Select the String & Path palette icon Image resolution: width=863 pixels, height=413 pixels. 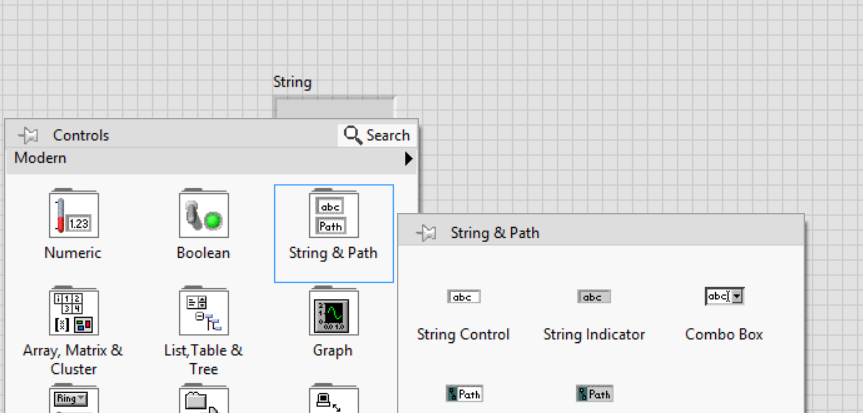tap(334, 215)
